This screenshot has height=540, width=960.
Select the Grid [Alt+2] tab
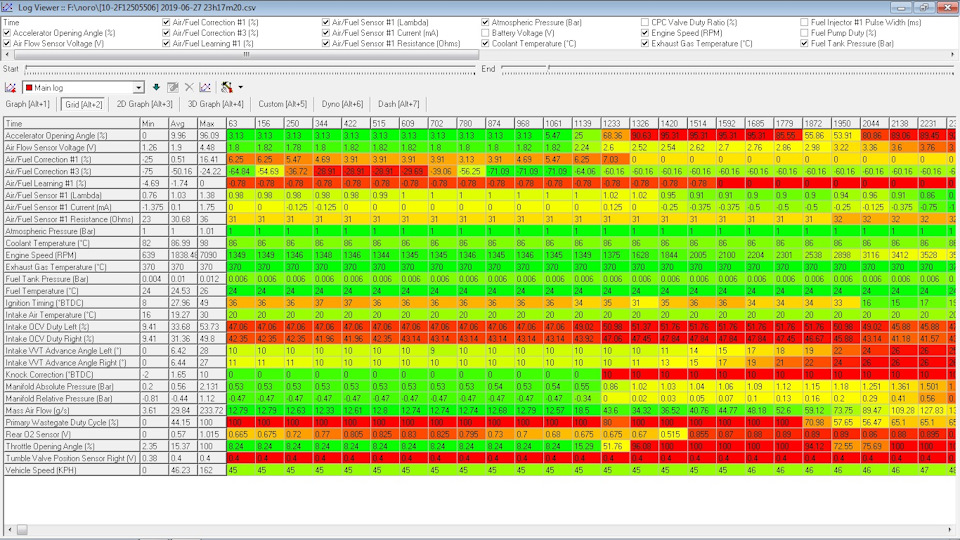click(84, 104)
